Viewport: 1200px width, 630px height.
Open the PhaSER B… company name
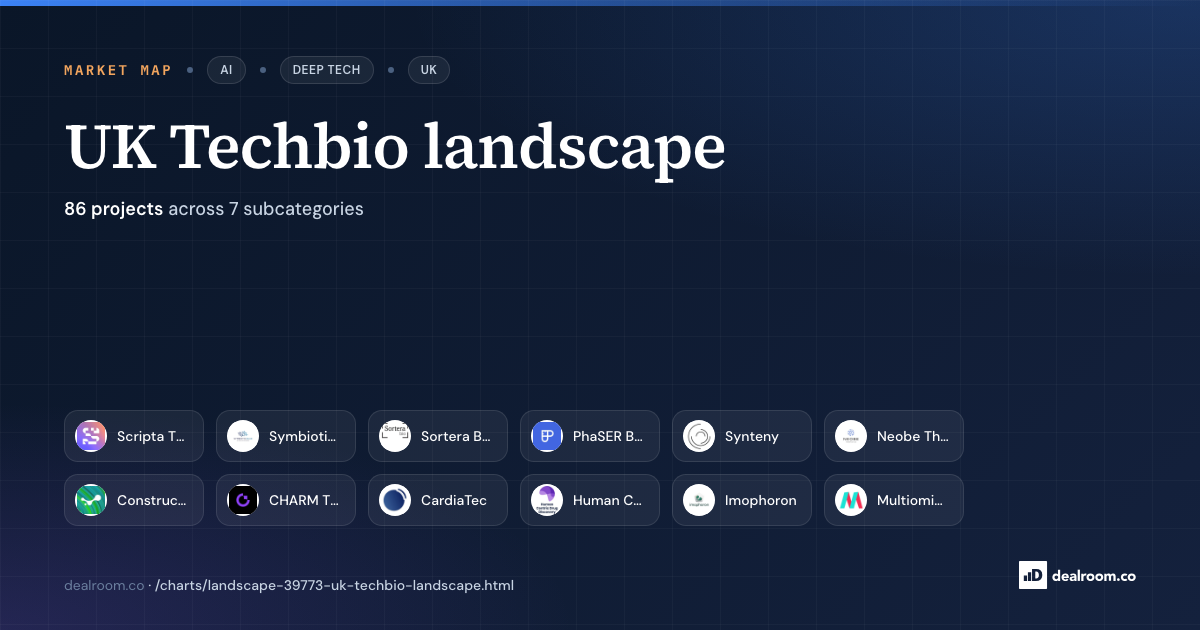coord(608,436)
